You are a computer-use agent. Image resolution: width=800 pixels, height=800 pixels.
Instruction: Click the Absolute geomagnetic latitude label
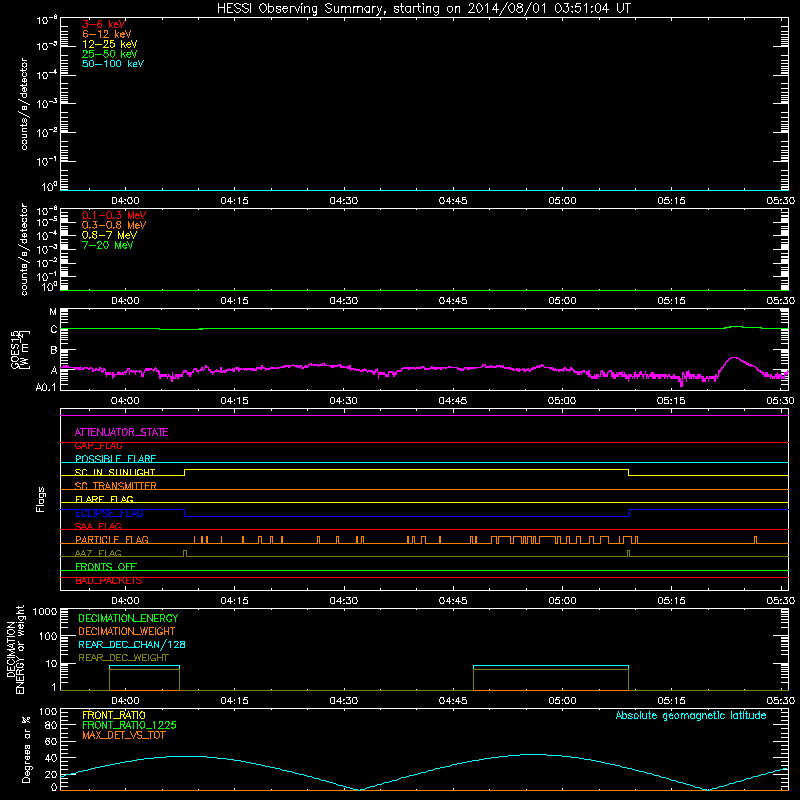[x=691, y=716]
